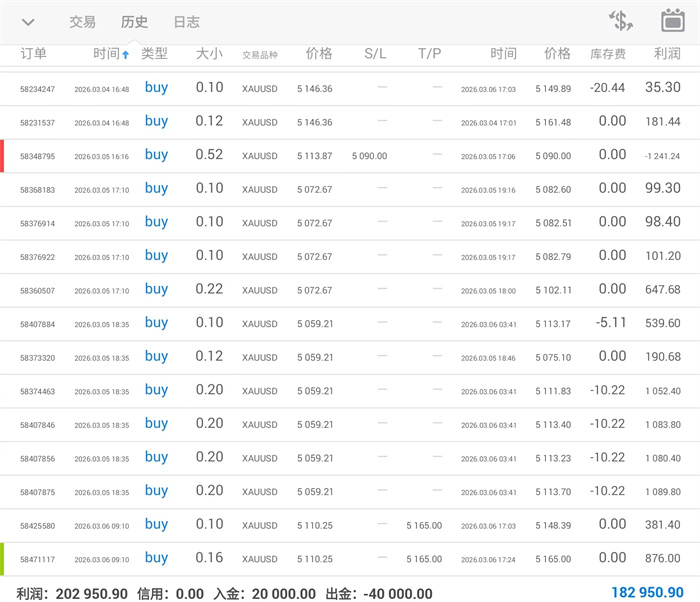Sort by 订单 column header
Image resolution: width=700 pixels, height=602 pixels.
(33, 54)
